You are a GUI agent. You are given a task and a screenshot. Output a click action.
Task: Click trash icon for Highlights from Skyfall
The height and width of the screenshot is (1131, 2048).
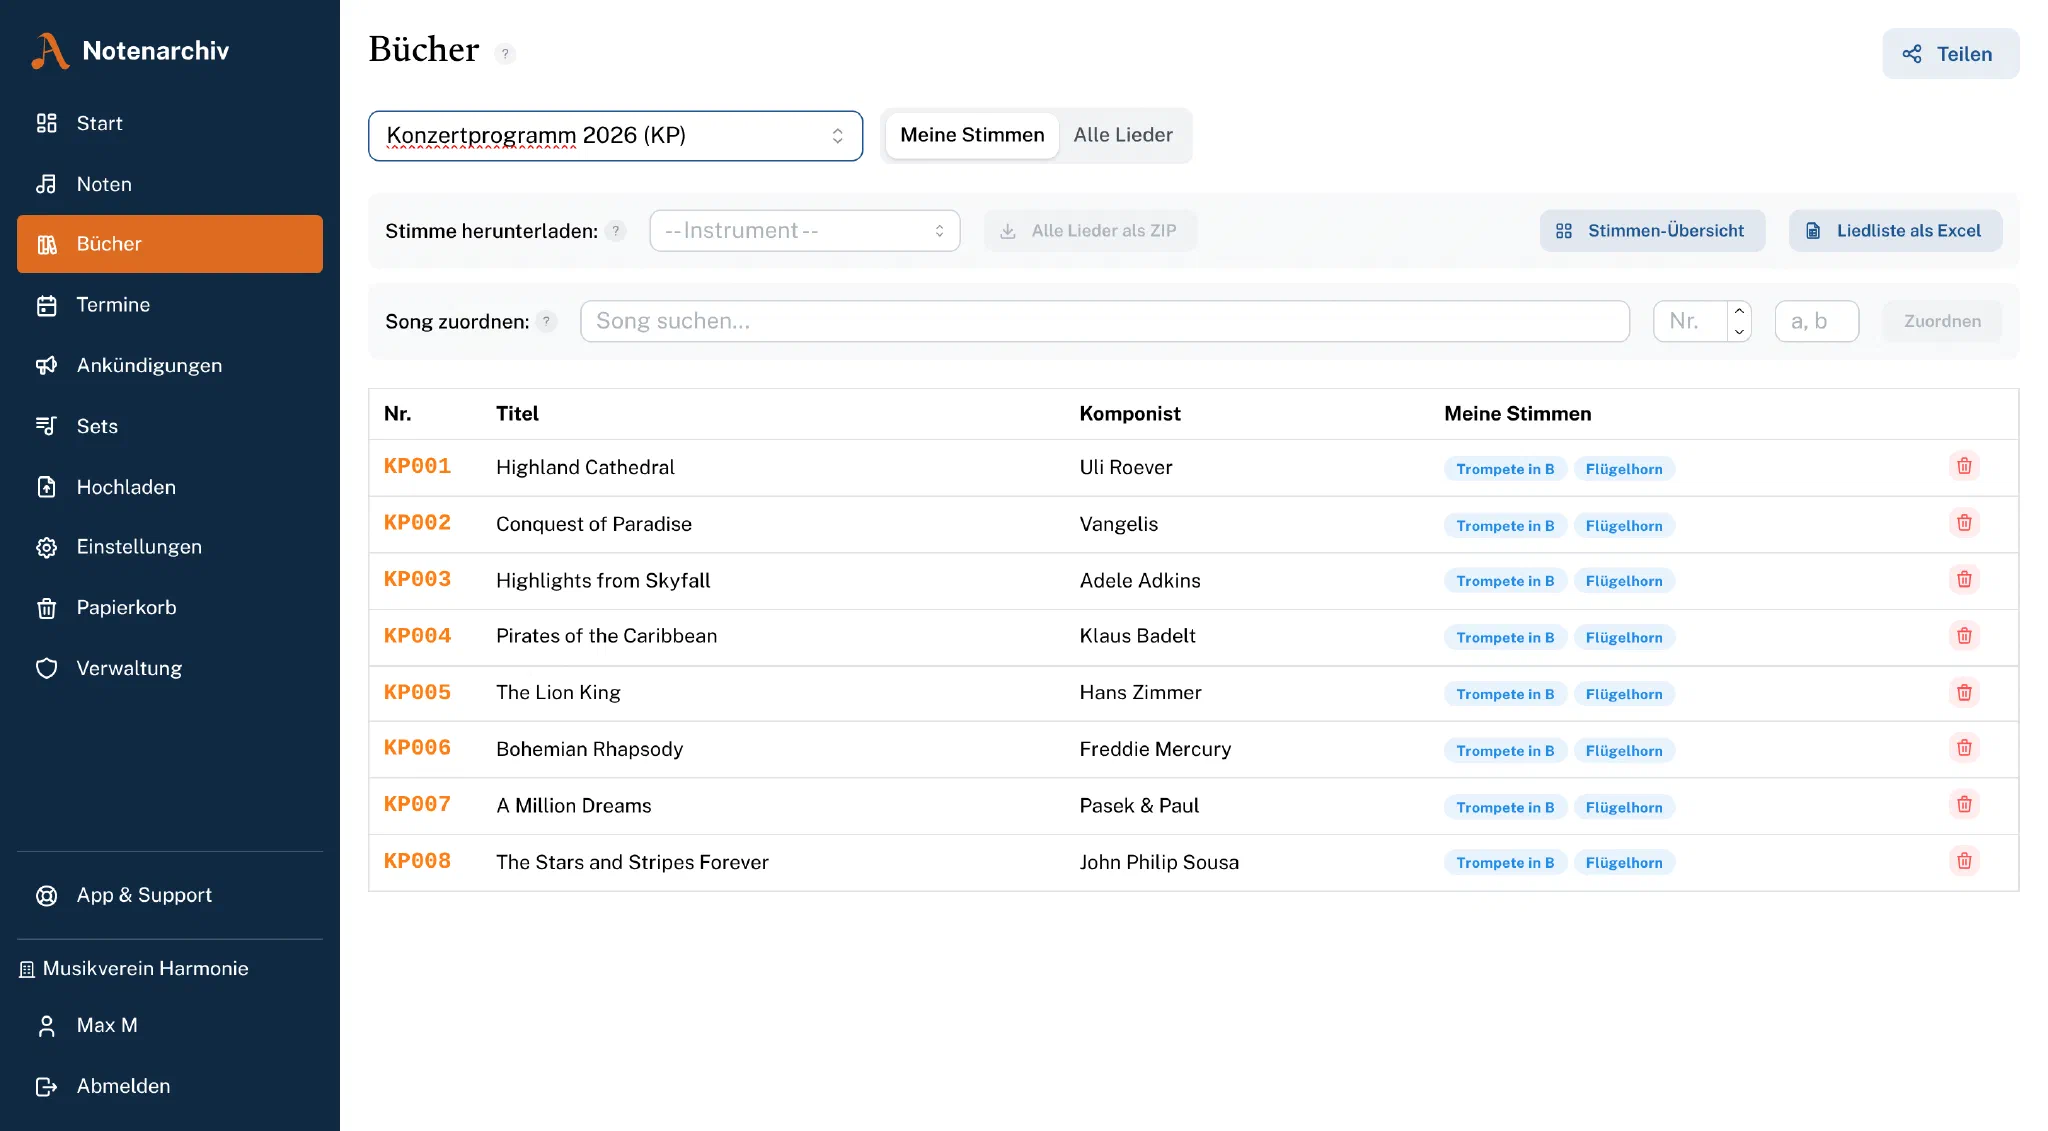[x=1964, y=579]
